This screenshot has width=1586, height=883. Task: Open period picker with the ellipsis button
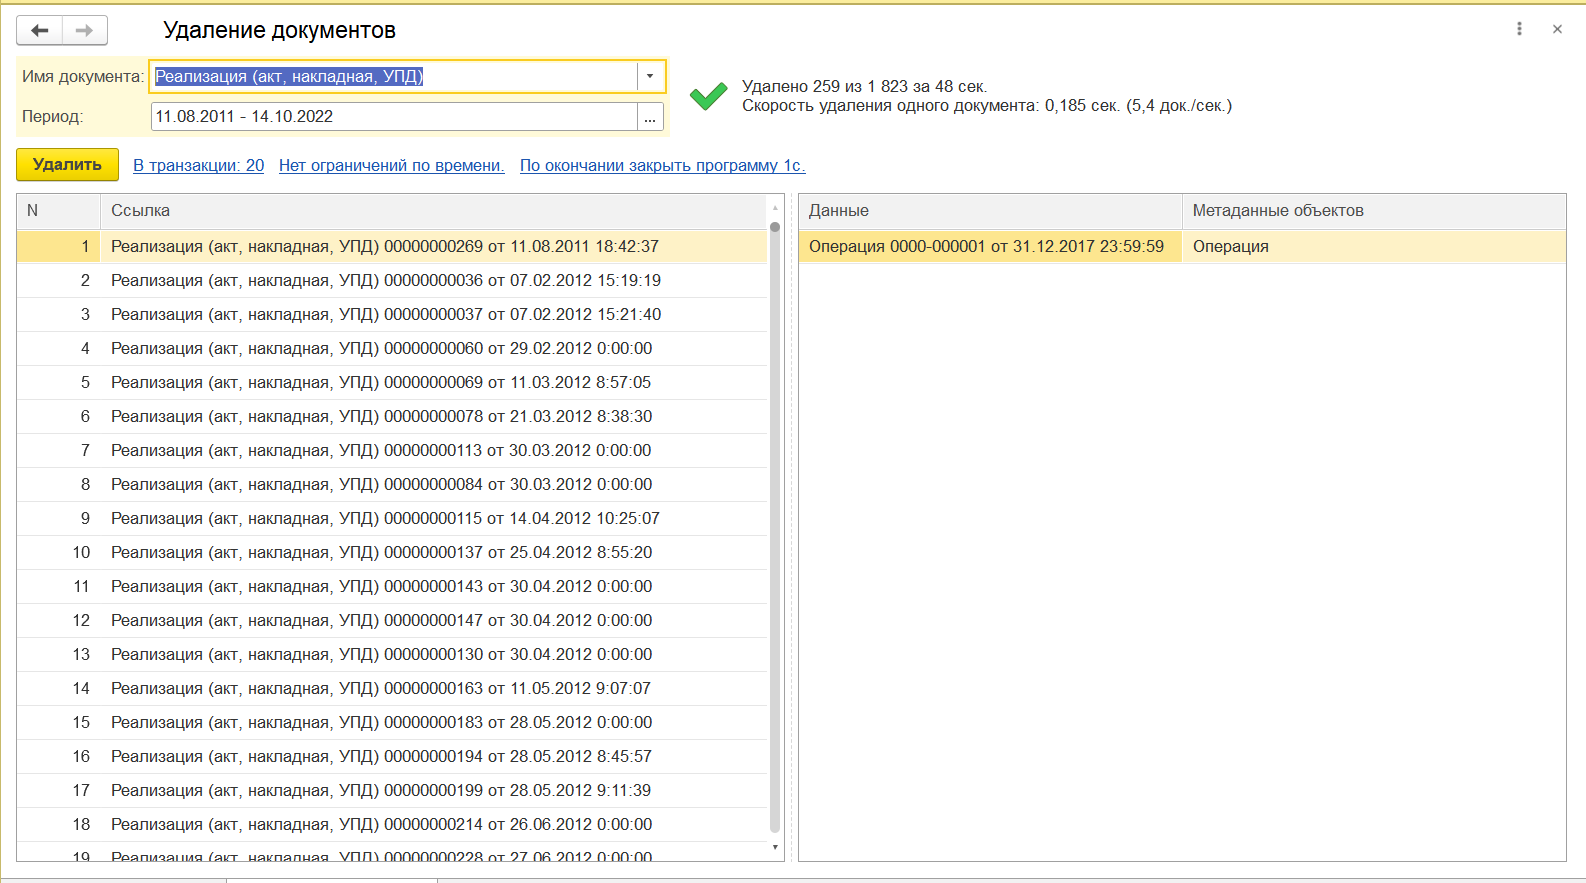coord(650,117)
